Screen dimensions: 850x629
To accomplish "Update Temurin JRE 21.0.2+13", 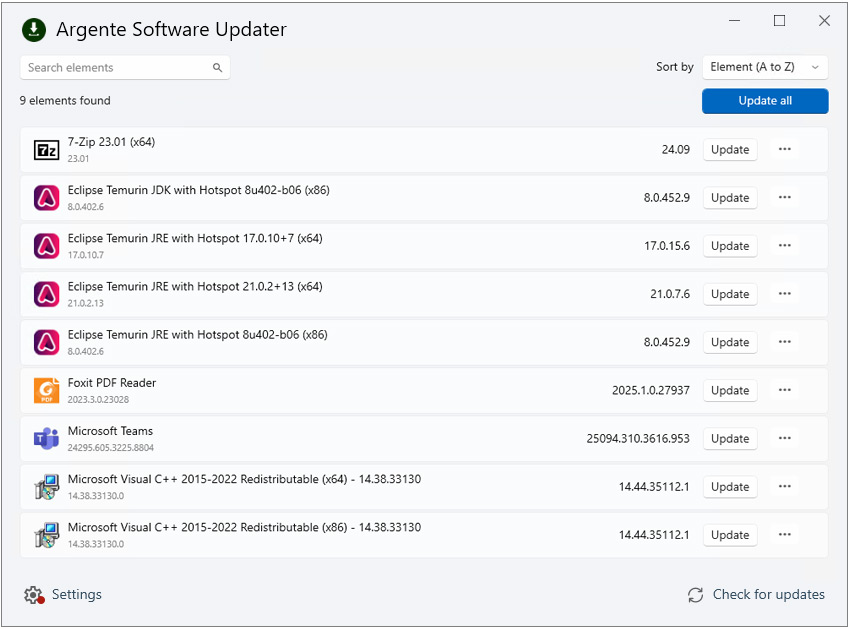I will [x=730, y=294].
